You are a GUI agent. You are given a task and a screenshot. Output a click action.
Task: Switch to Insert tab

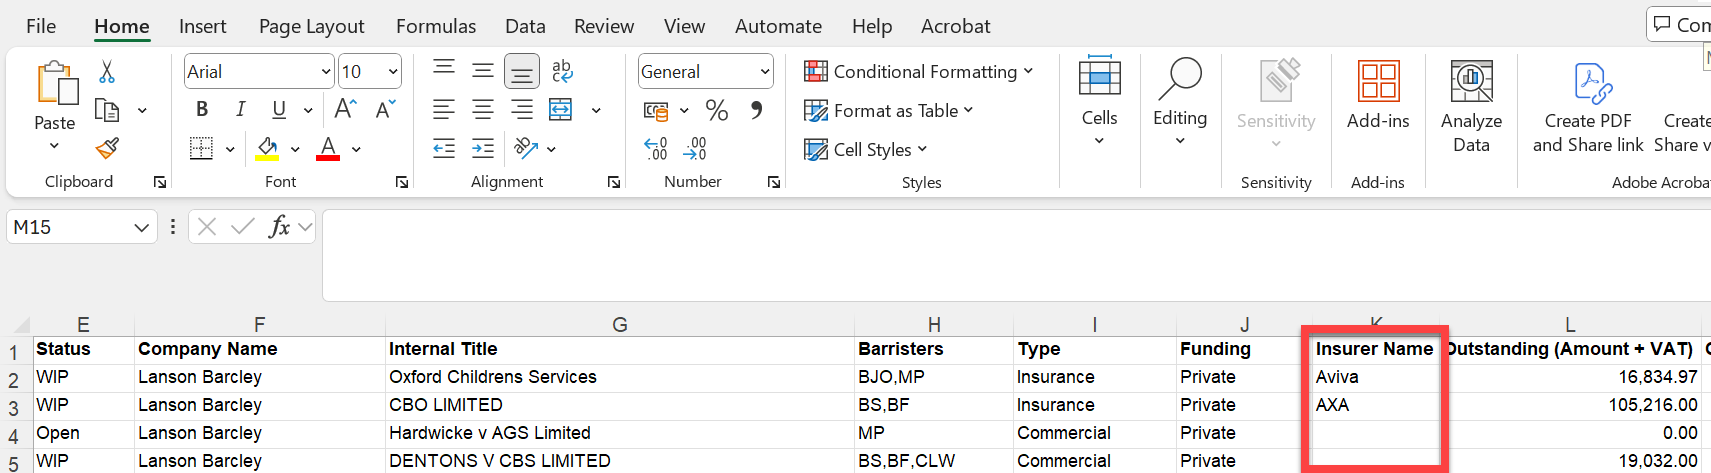[203, 26]
